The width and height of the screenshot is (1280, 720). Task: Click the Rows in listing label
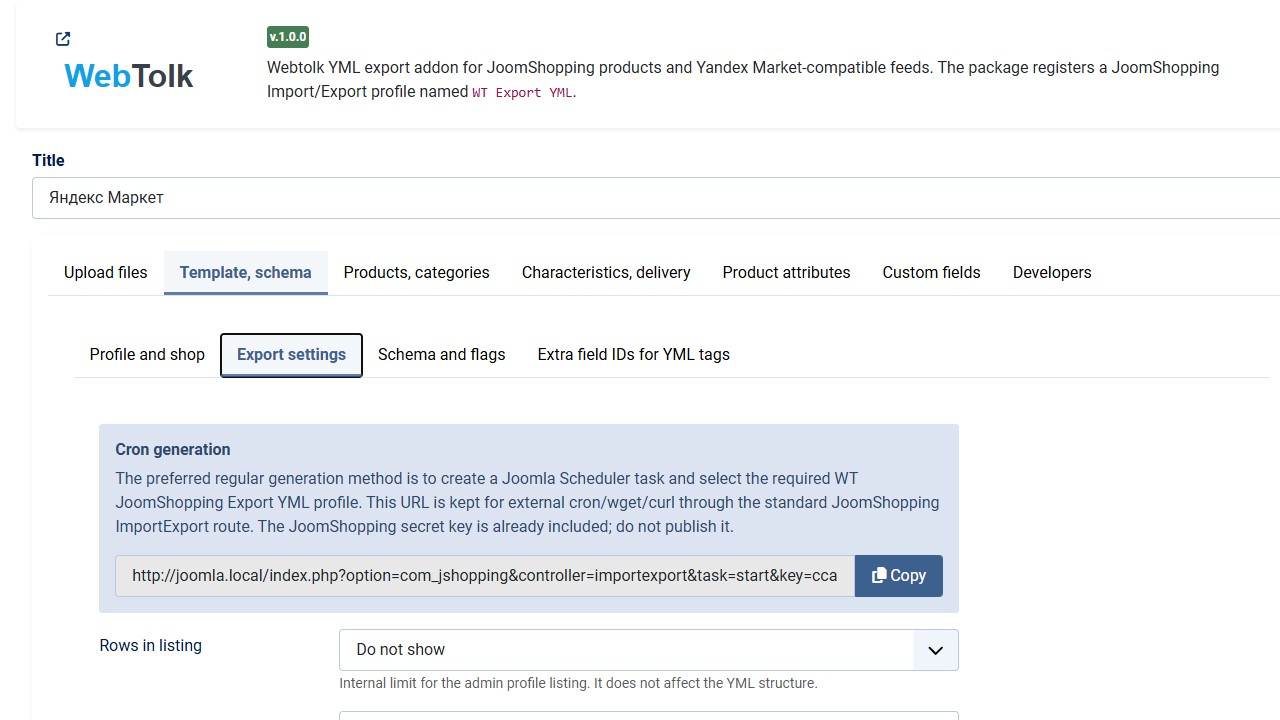151,646
